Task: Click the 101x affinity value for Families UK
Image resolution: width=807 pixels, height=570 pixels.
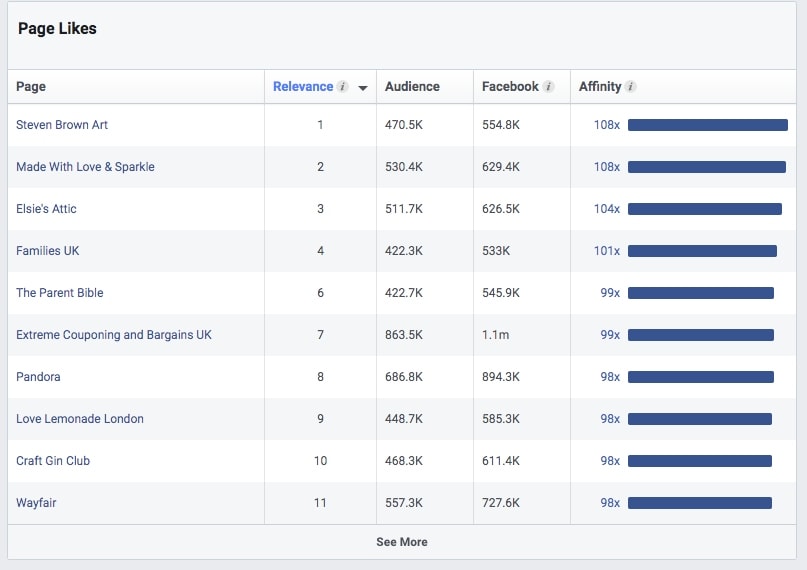Action: (x=606, y=251)
